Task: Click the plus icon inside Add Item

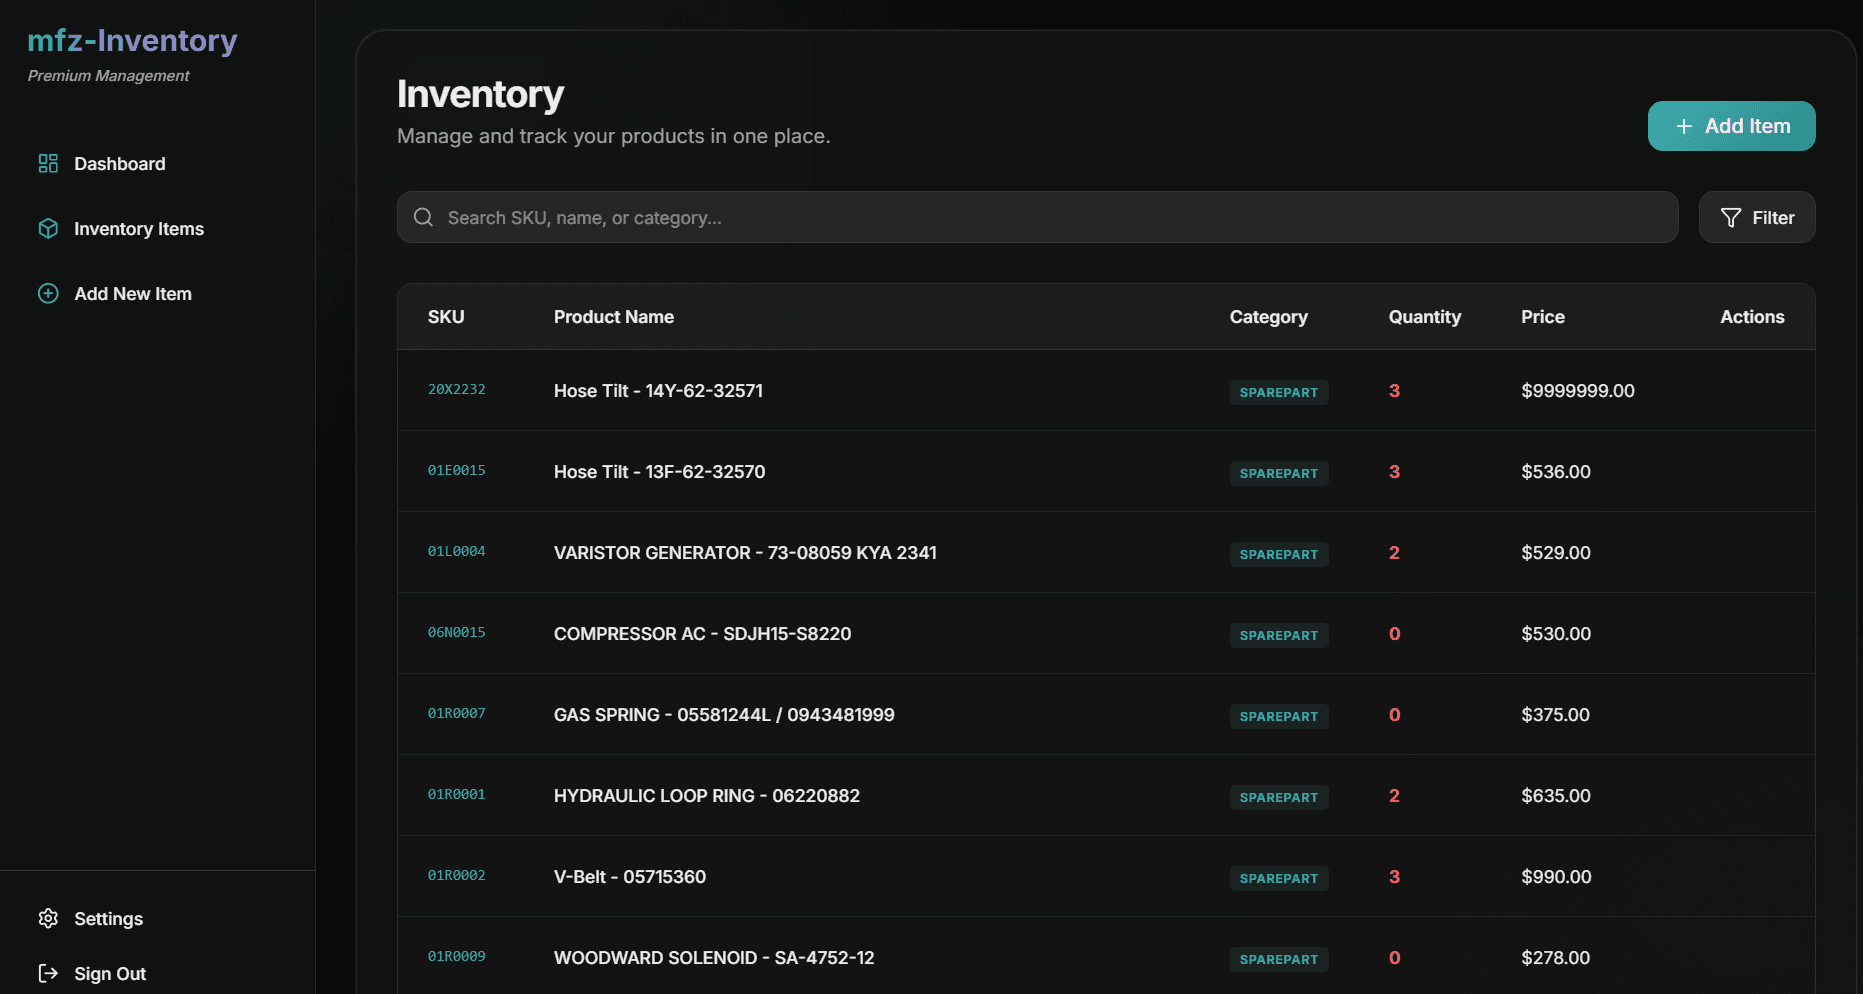Action: [x=1682, y=126]
